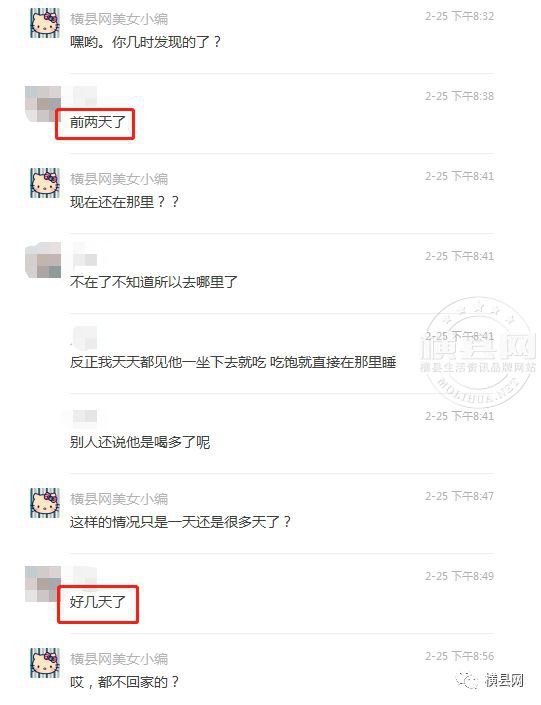Screen dimensions: 541x705
Task: Click 横县网 label at bottom right
Action: [504, 680]
